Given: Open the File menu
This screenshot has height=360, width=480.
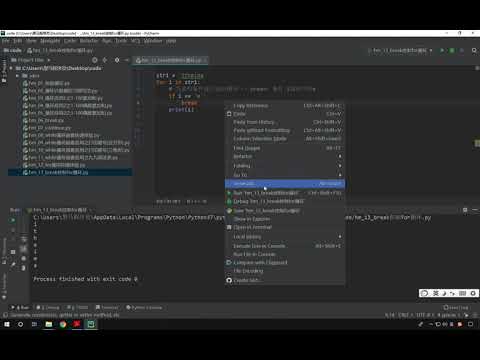Looking at the screenshot, I should coord(6,41).
